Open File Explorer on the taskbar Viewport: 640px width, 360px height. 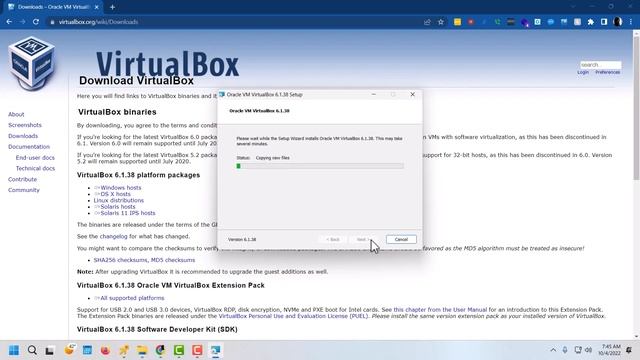coord(142,350)
